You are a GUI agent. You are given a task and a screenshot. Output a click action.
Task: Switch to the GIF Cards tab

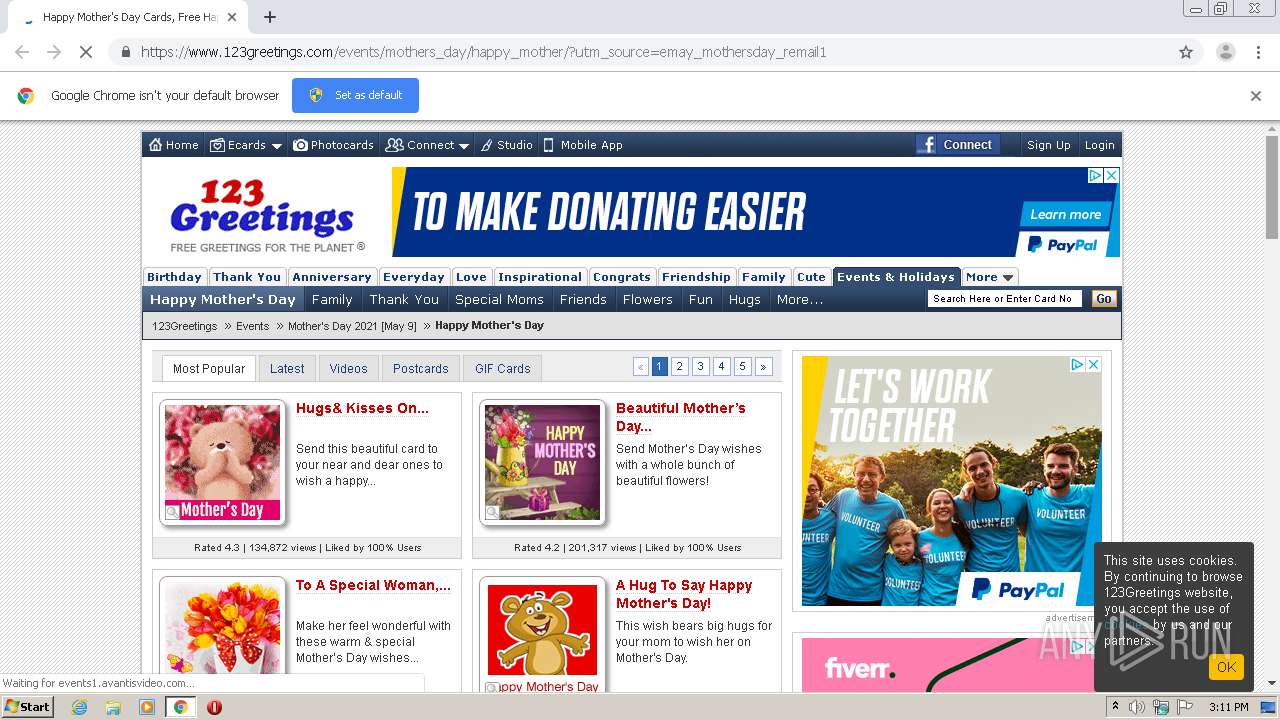tap(503, 368)
